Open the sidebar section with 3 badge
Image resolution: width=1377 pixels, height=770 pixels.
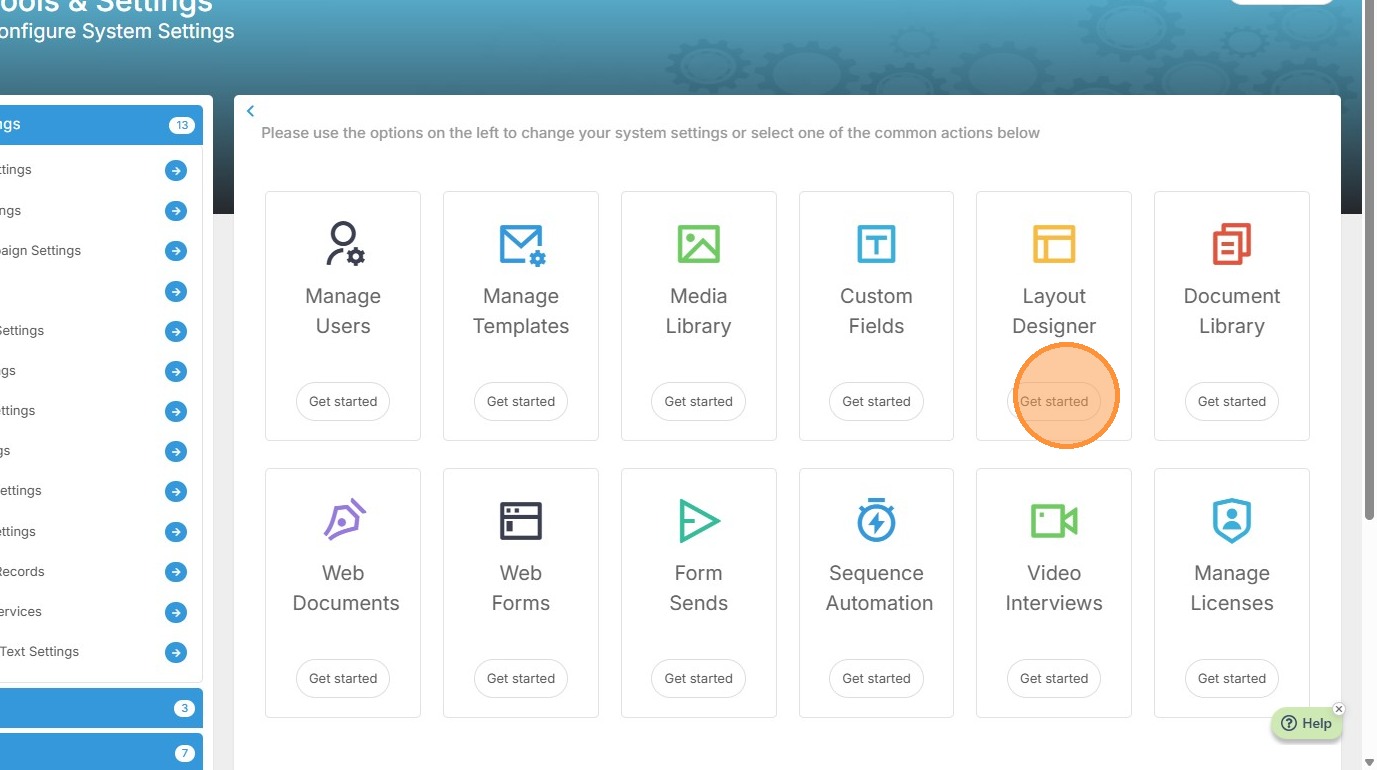pos(100,708)
